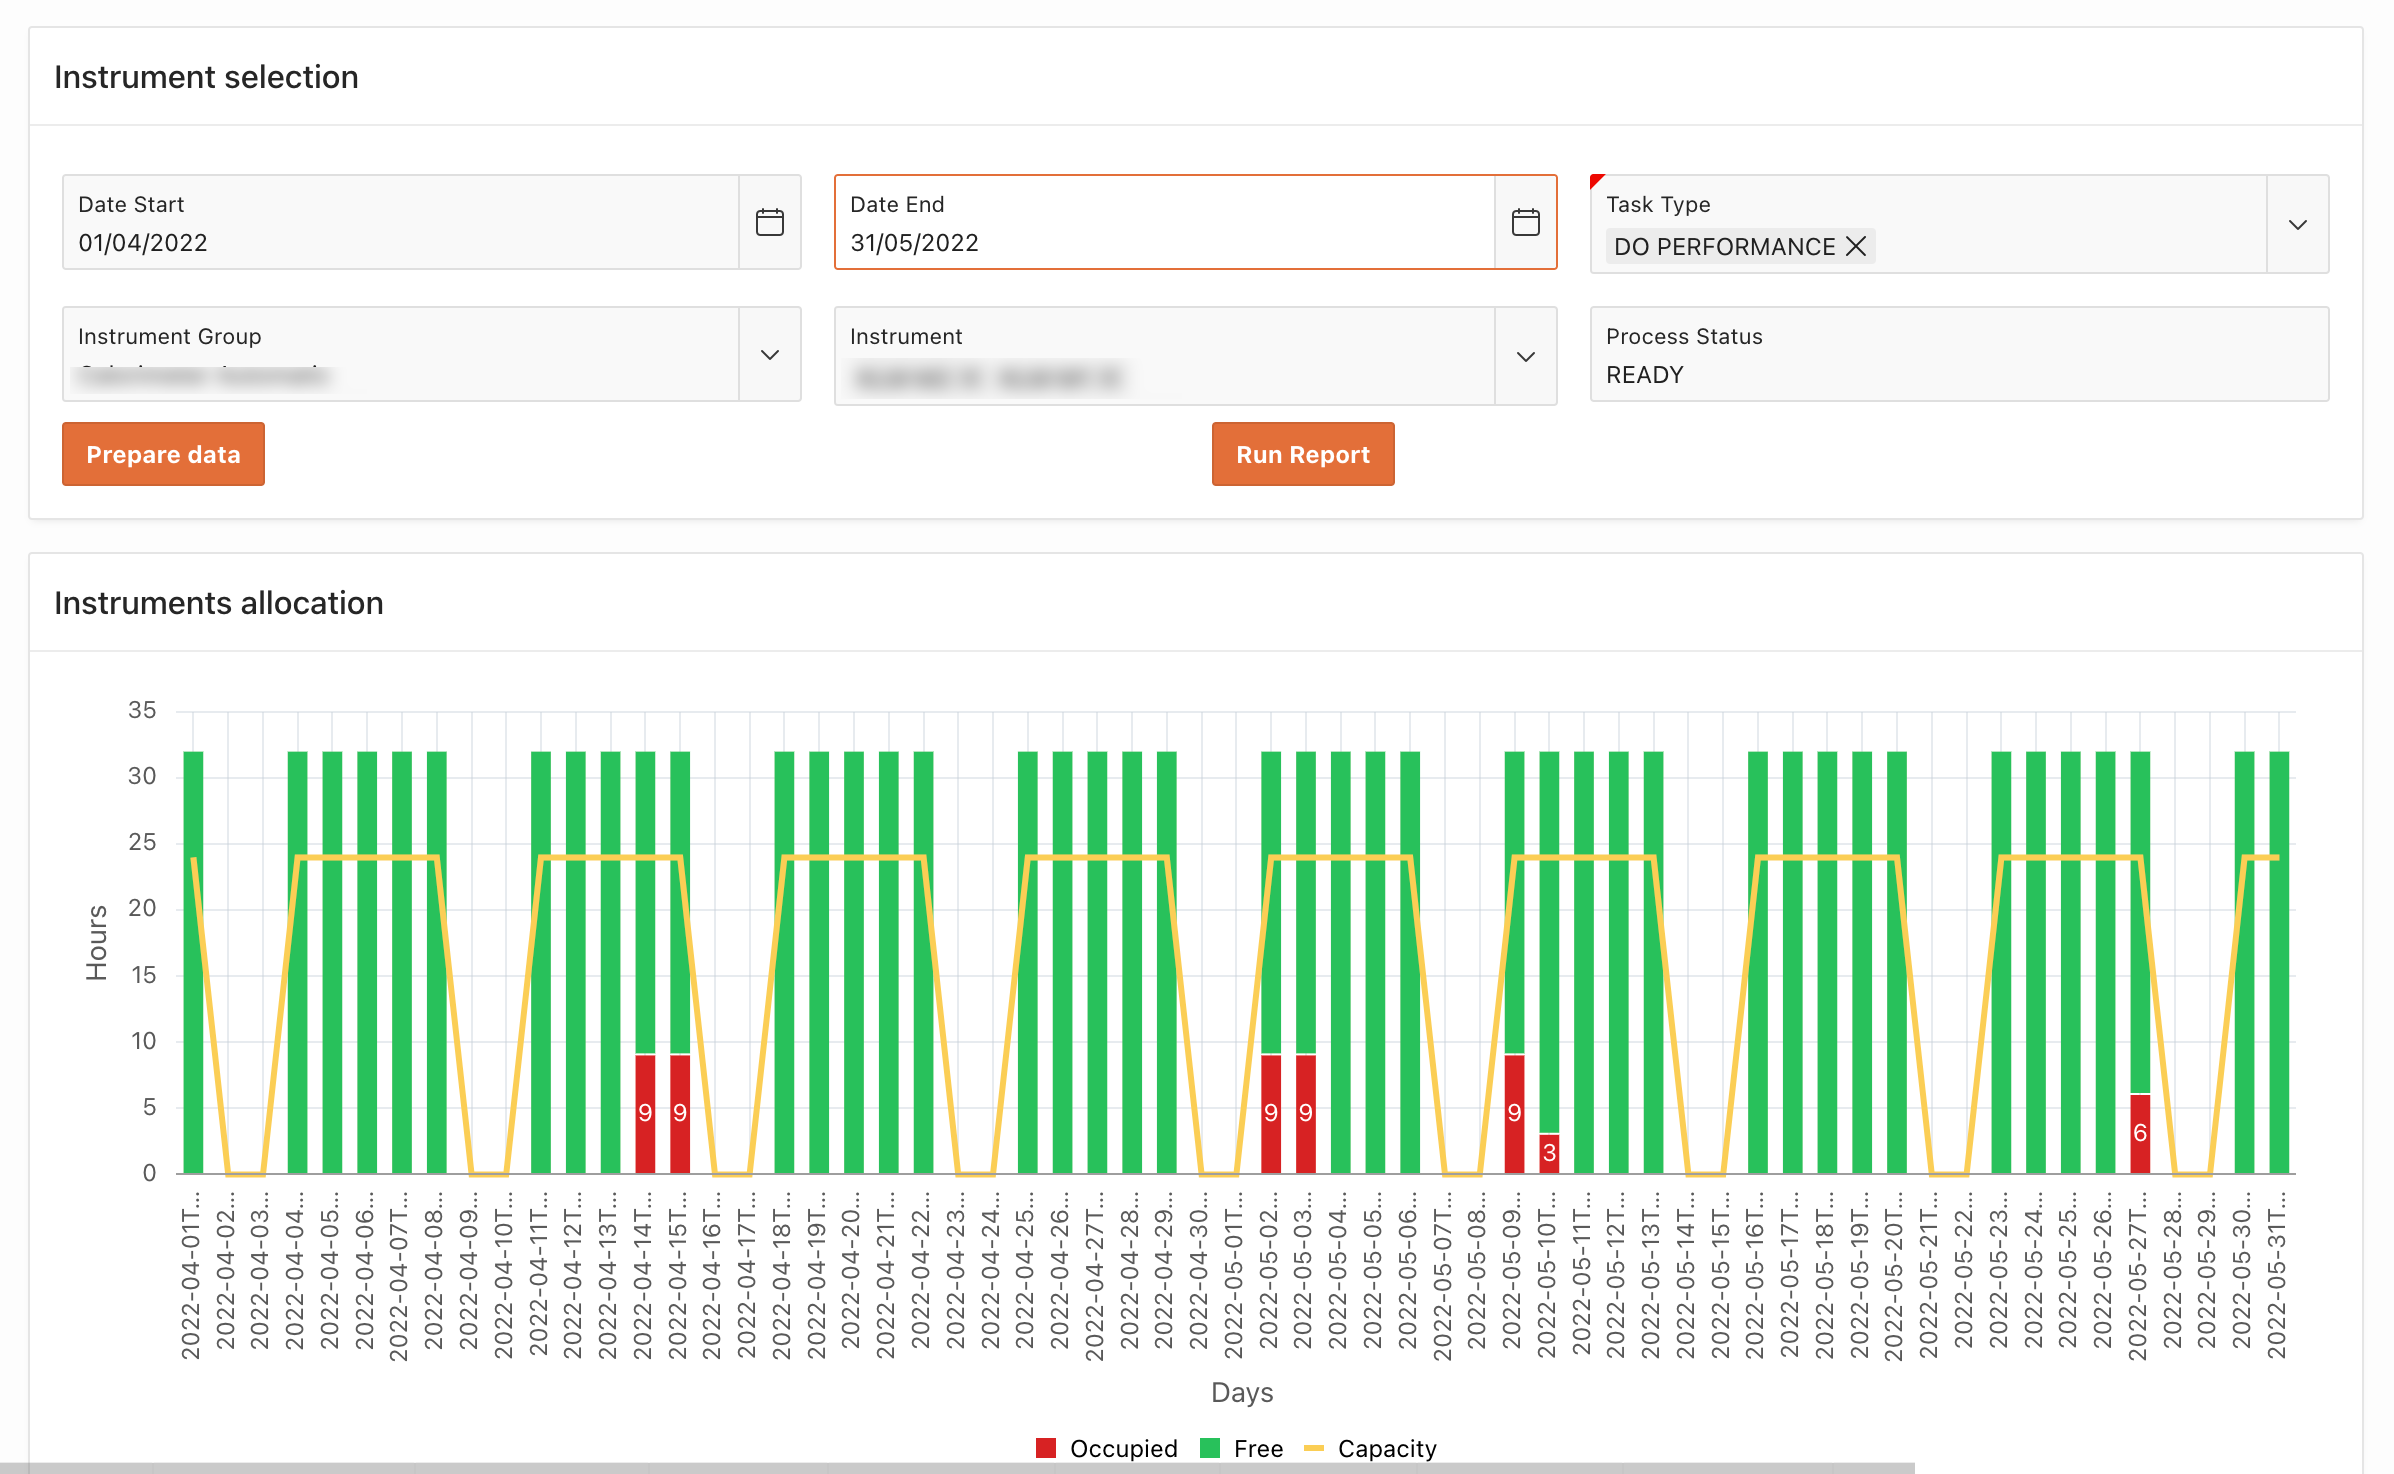Click the Instrument field's selected value
2394x1474 pixels.
click(x=988, y=378)
